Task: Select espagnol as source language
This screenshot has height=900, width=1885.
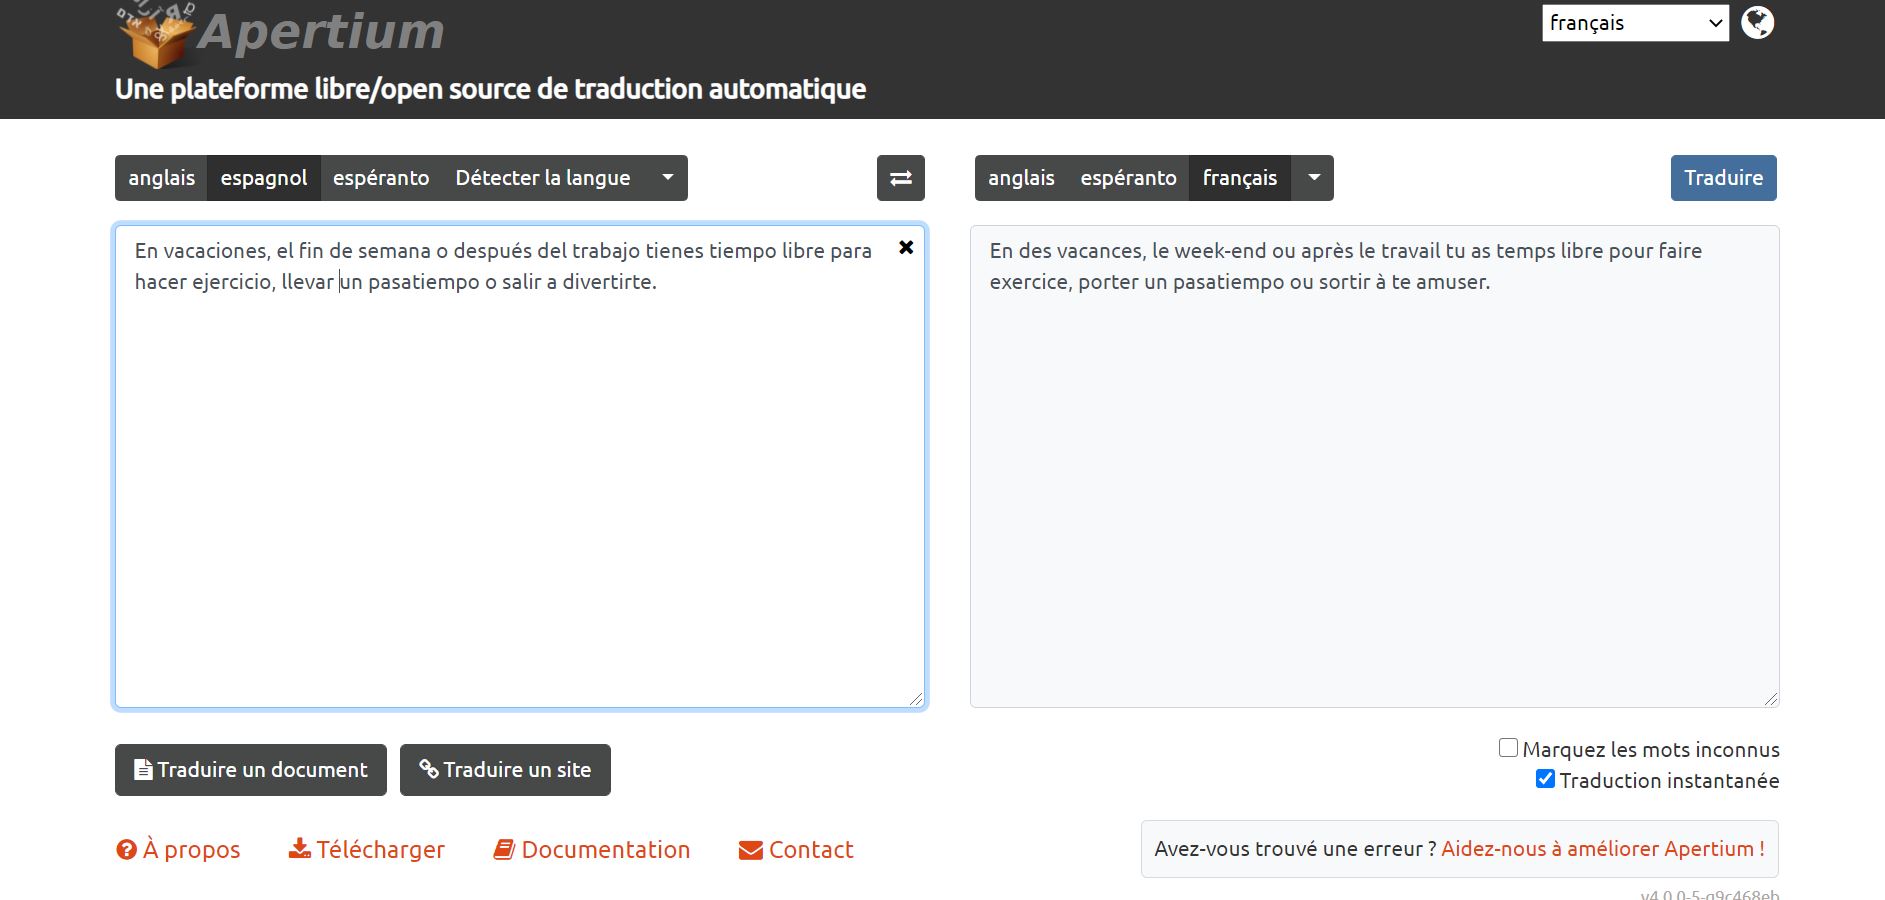Action: tap(264, 178)
